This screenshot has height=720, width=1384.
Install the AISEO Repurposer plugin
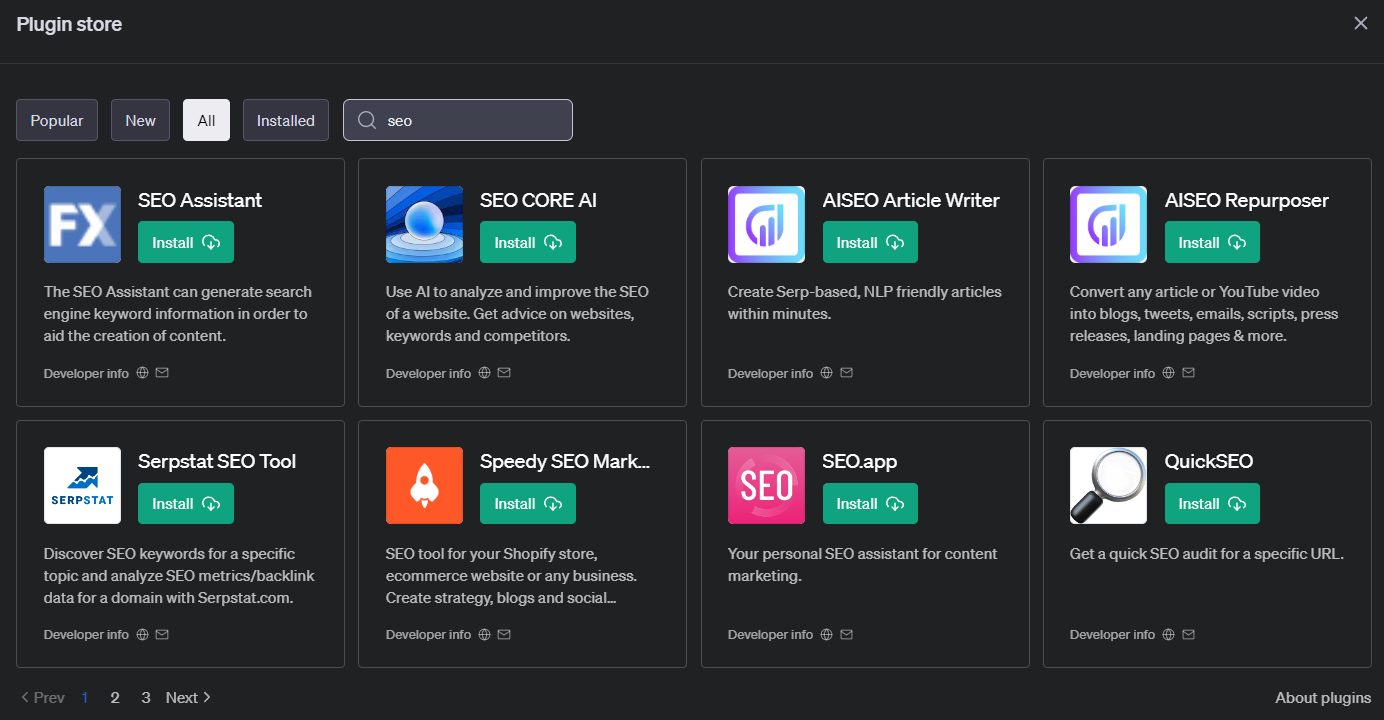1212,242
